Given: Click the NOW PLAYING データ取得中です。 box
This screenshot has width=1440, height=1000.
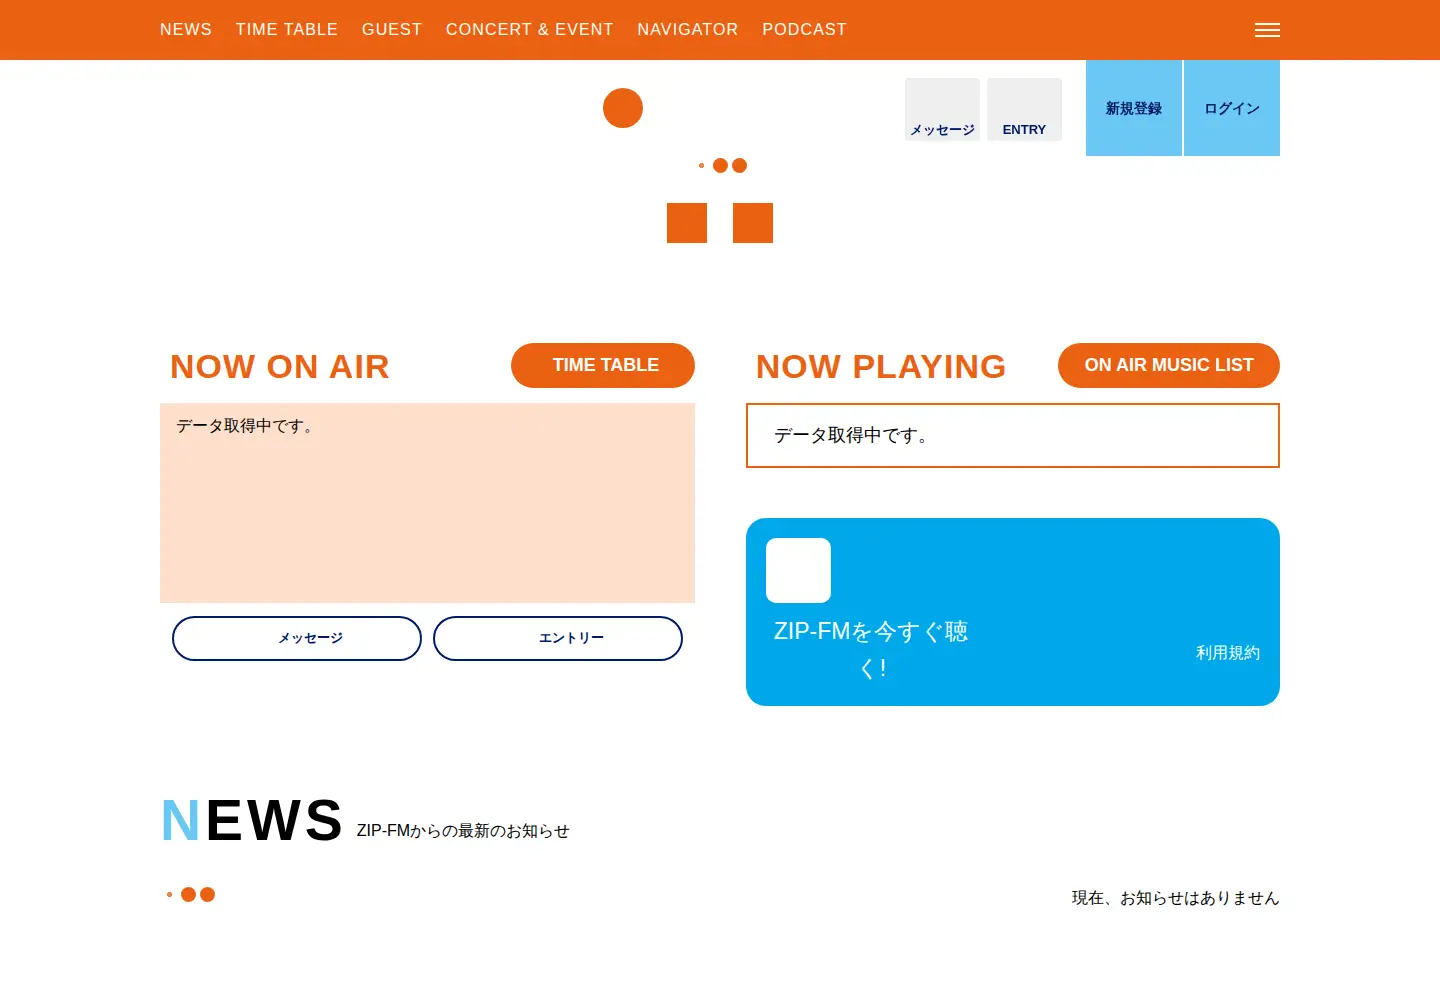Looking at the screenshot, I should (x=1013, y=435).
